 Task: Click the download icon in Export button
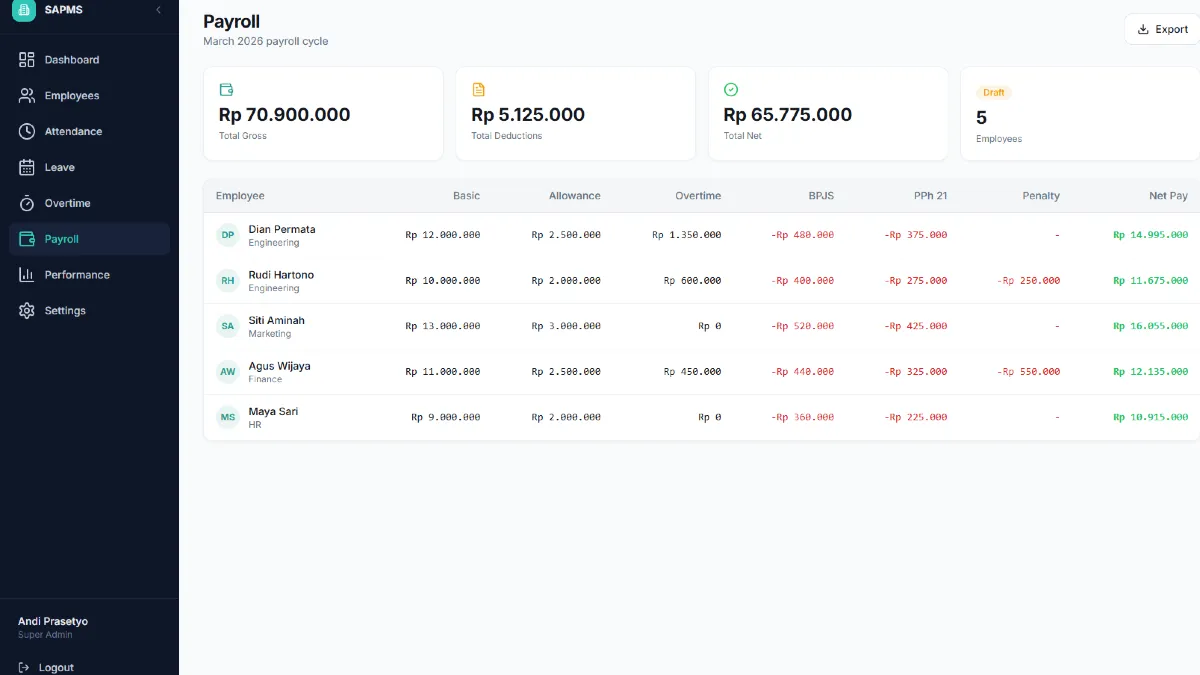tap(1143, 29)
